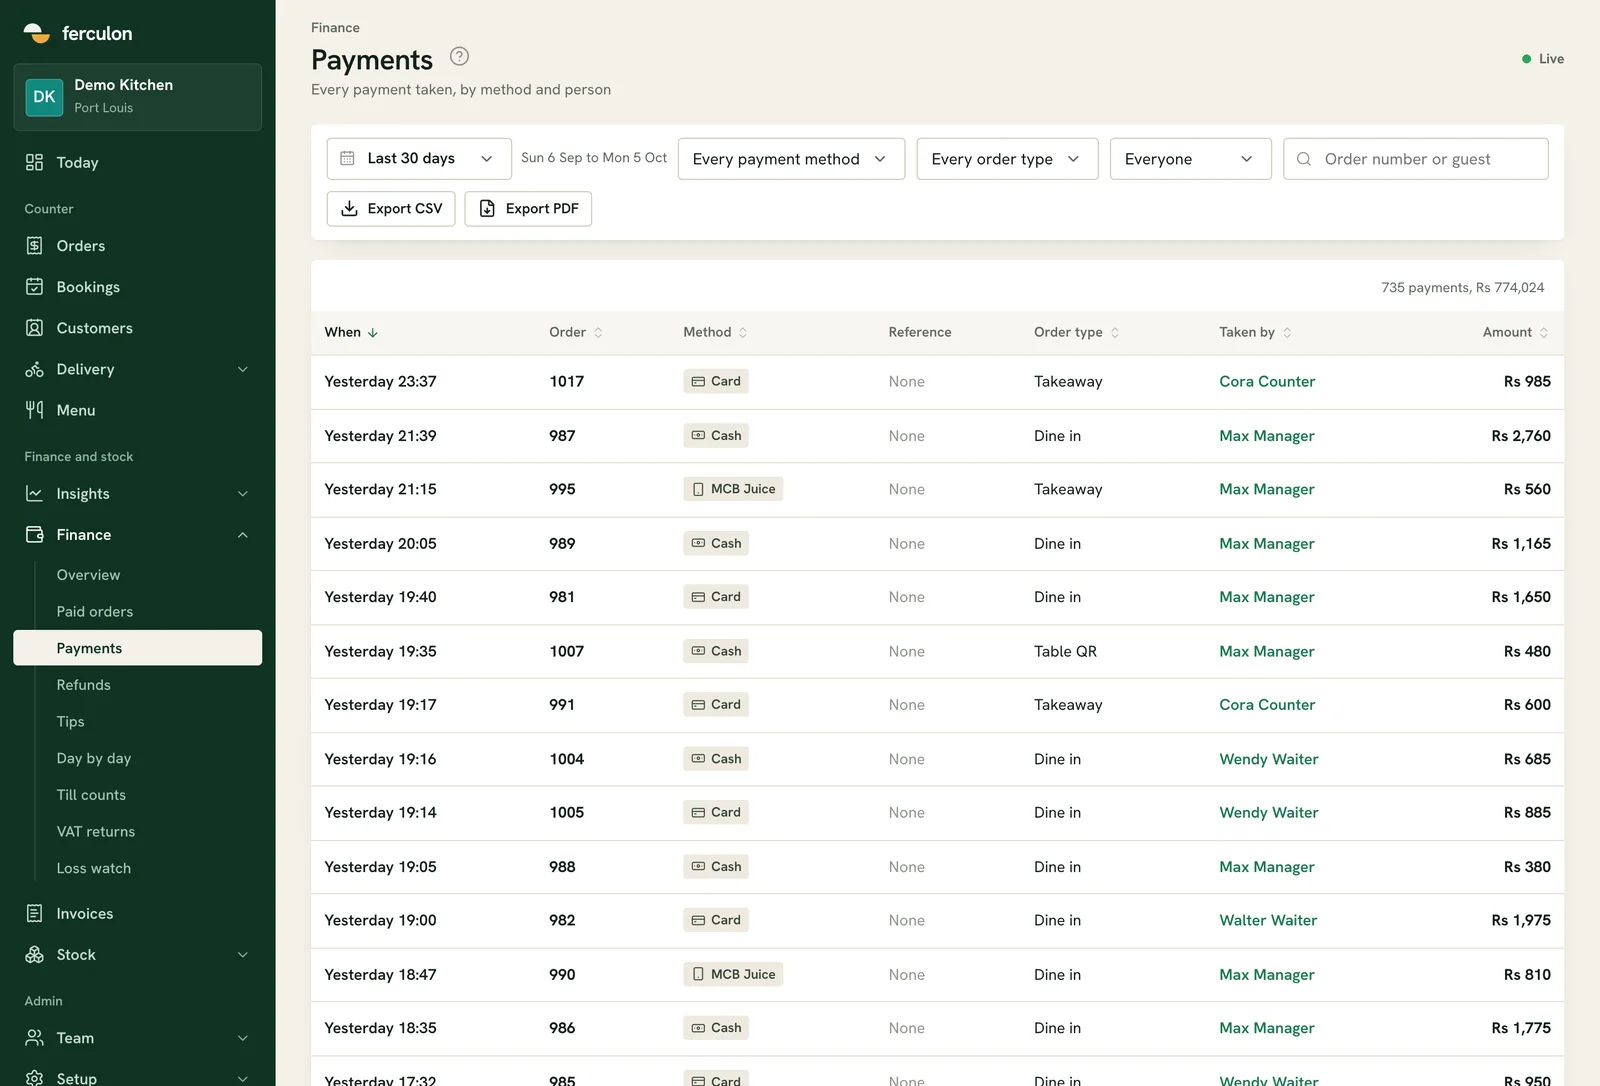Click the Export CSV button
This screenshot has height=1086, width=1600.
click(x=391, y=208)
